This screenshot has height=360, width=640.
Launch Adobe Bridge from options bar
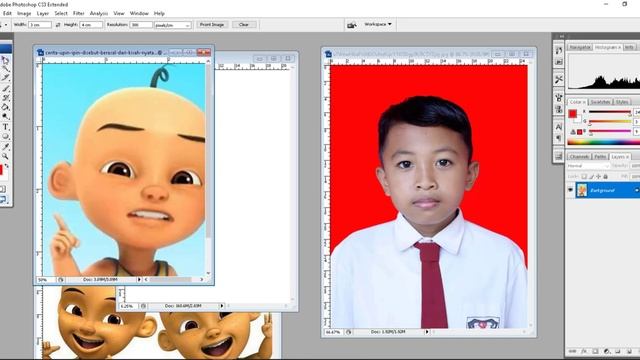pos(351,25)
